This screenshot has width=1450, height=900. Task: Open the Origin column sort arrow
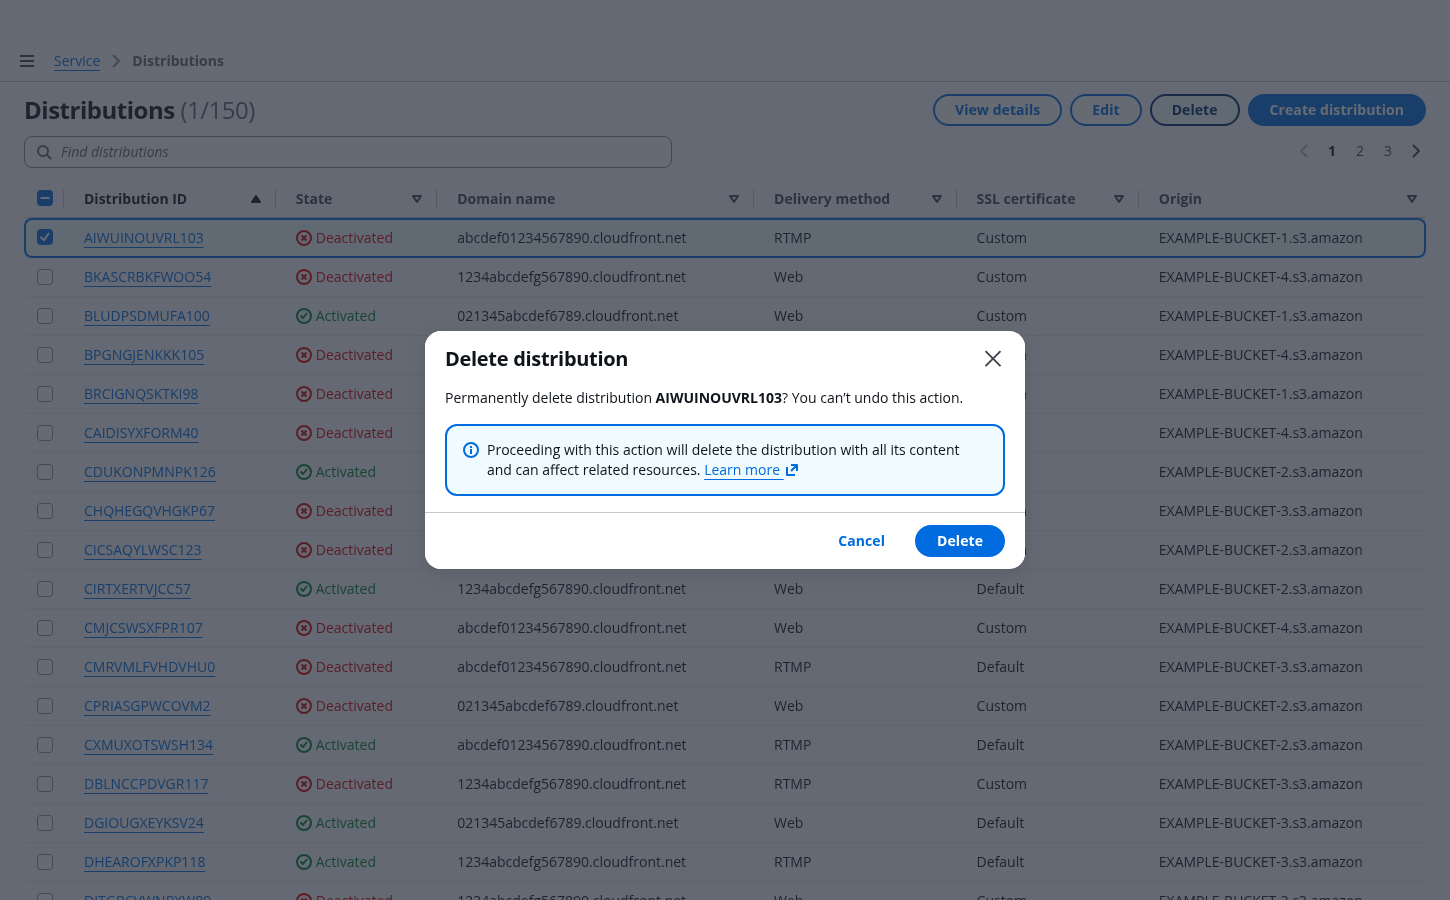1412,199
